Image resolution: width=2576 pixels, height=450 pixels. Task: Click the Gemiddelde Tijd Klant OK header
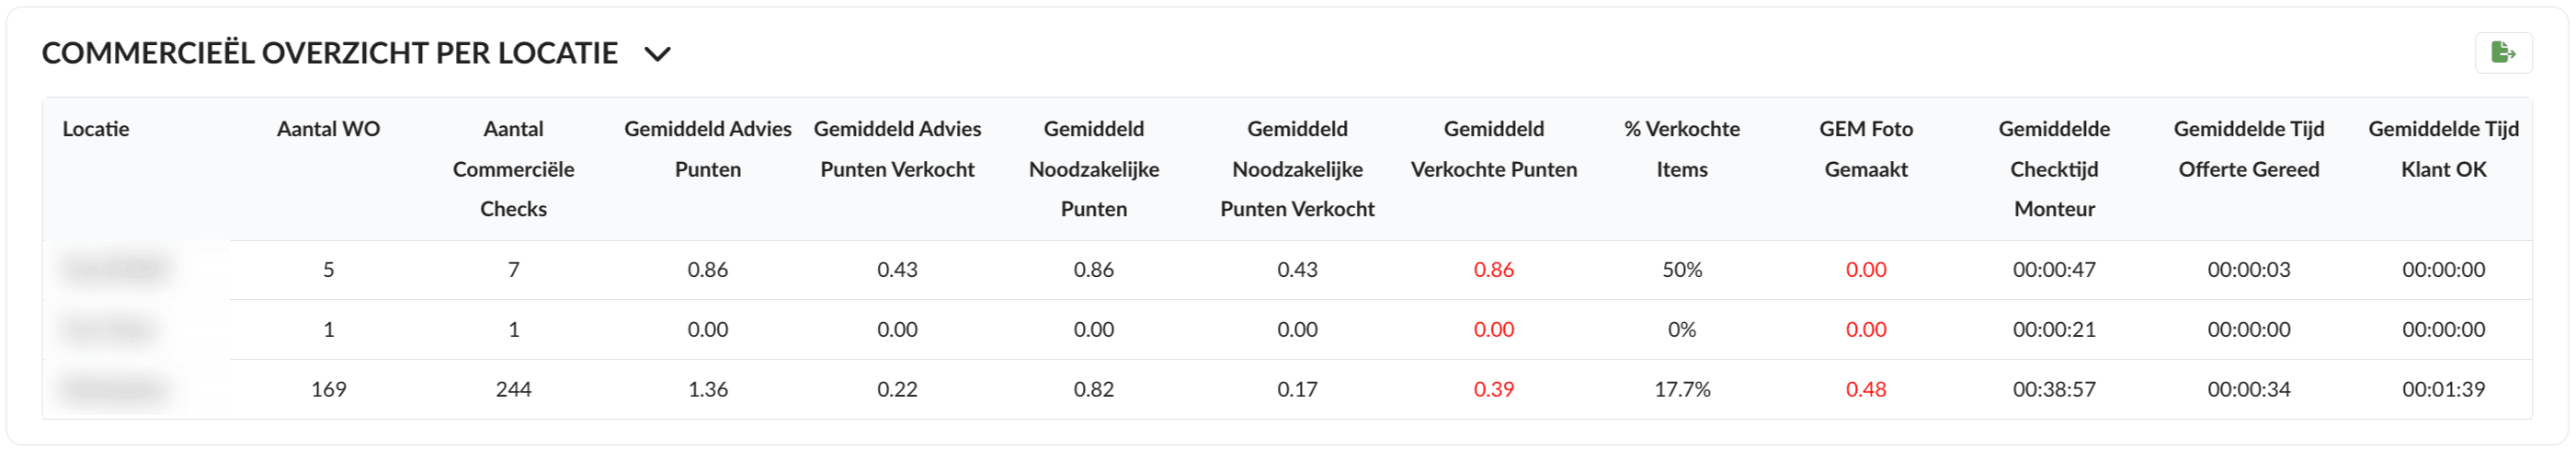(2442, 149)
